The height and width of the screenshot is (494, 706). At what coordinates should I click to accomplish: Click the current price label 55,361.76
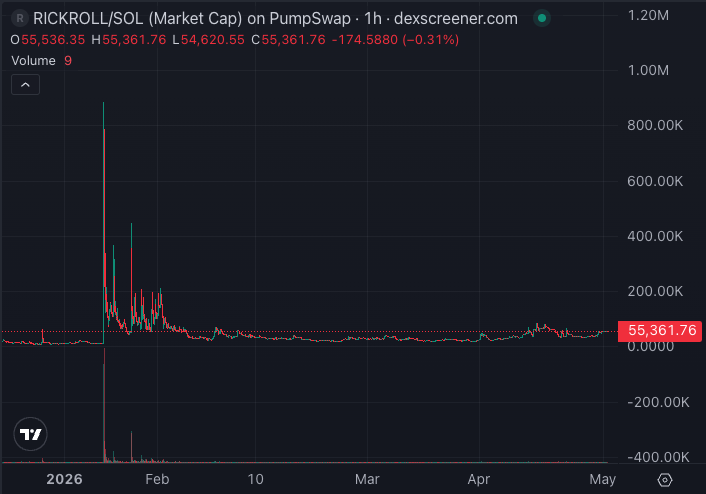tap(660, 331)
